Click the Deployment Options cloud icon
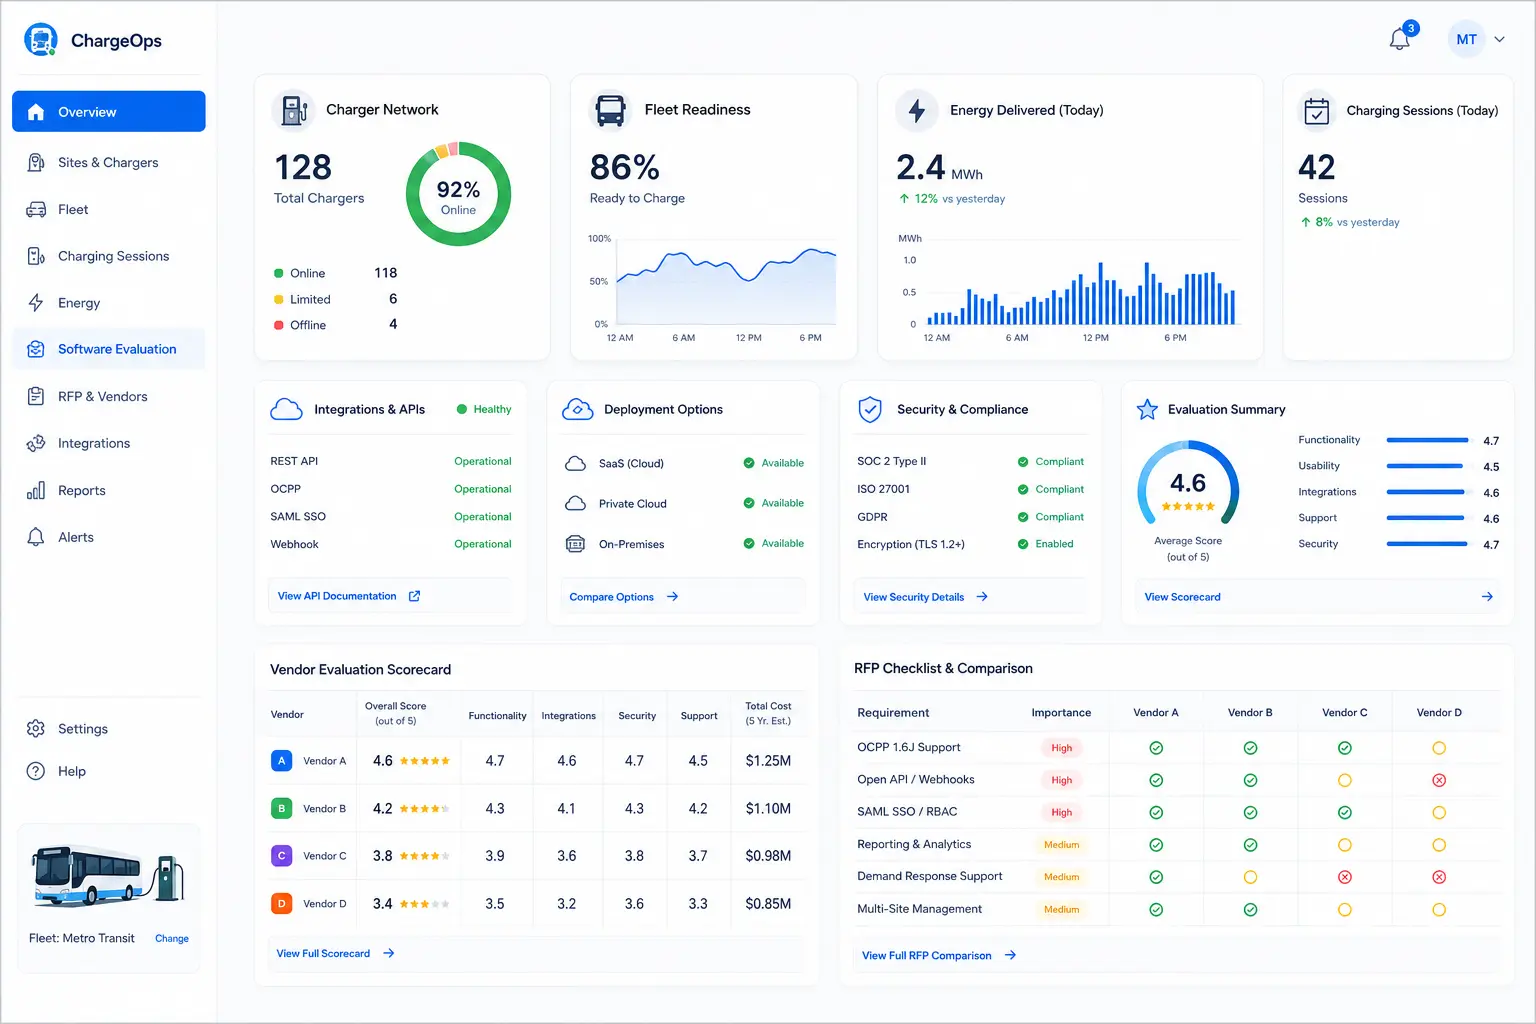Viewport: 1536px width, 1024px height. 578,409
